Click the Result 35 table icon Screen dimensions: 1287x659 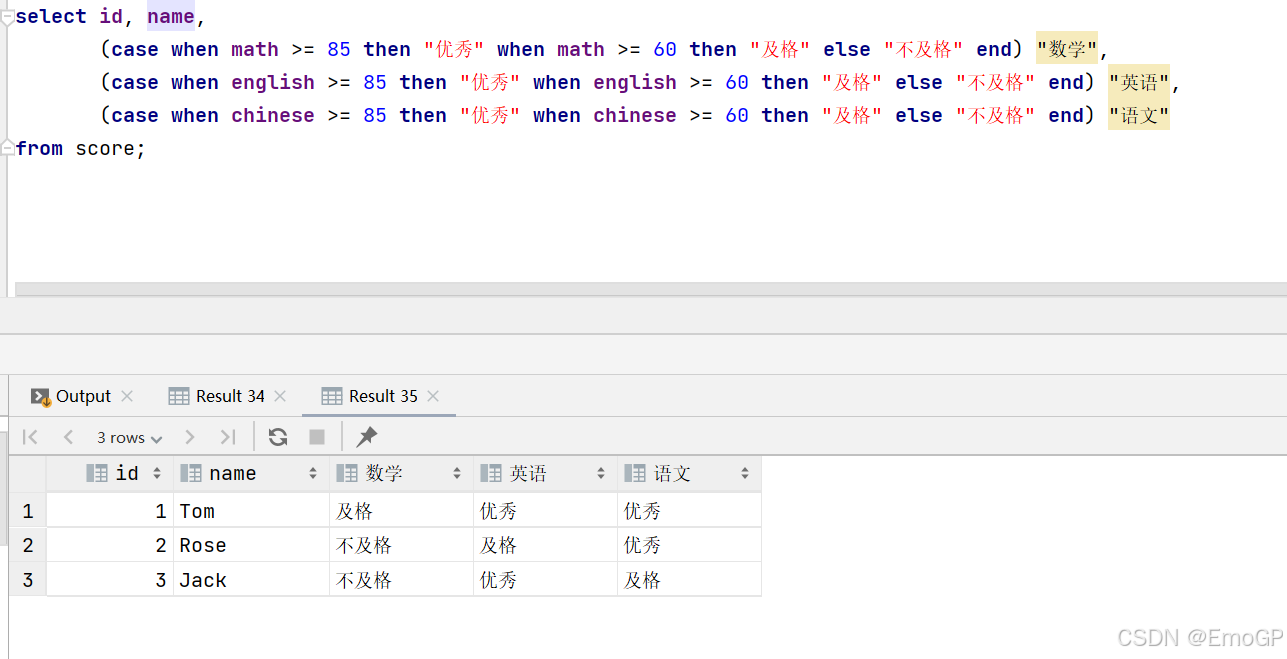click(332, 396)
